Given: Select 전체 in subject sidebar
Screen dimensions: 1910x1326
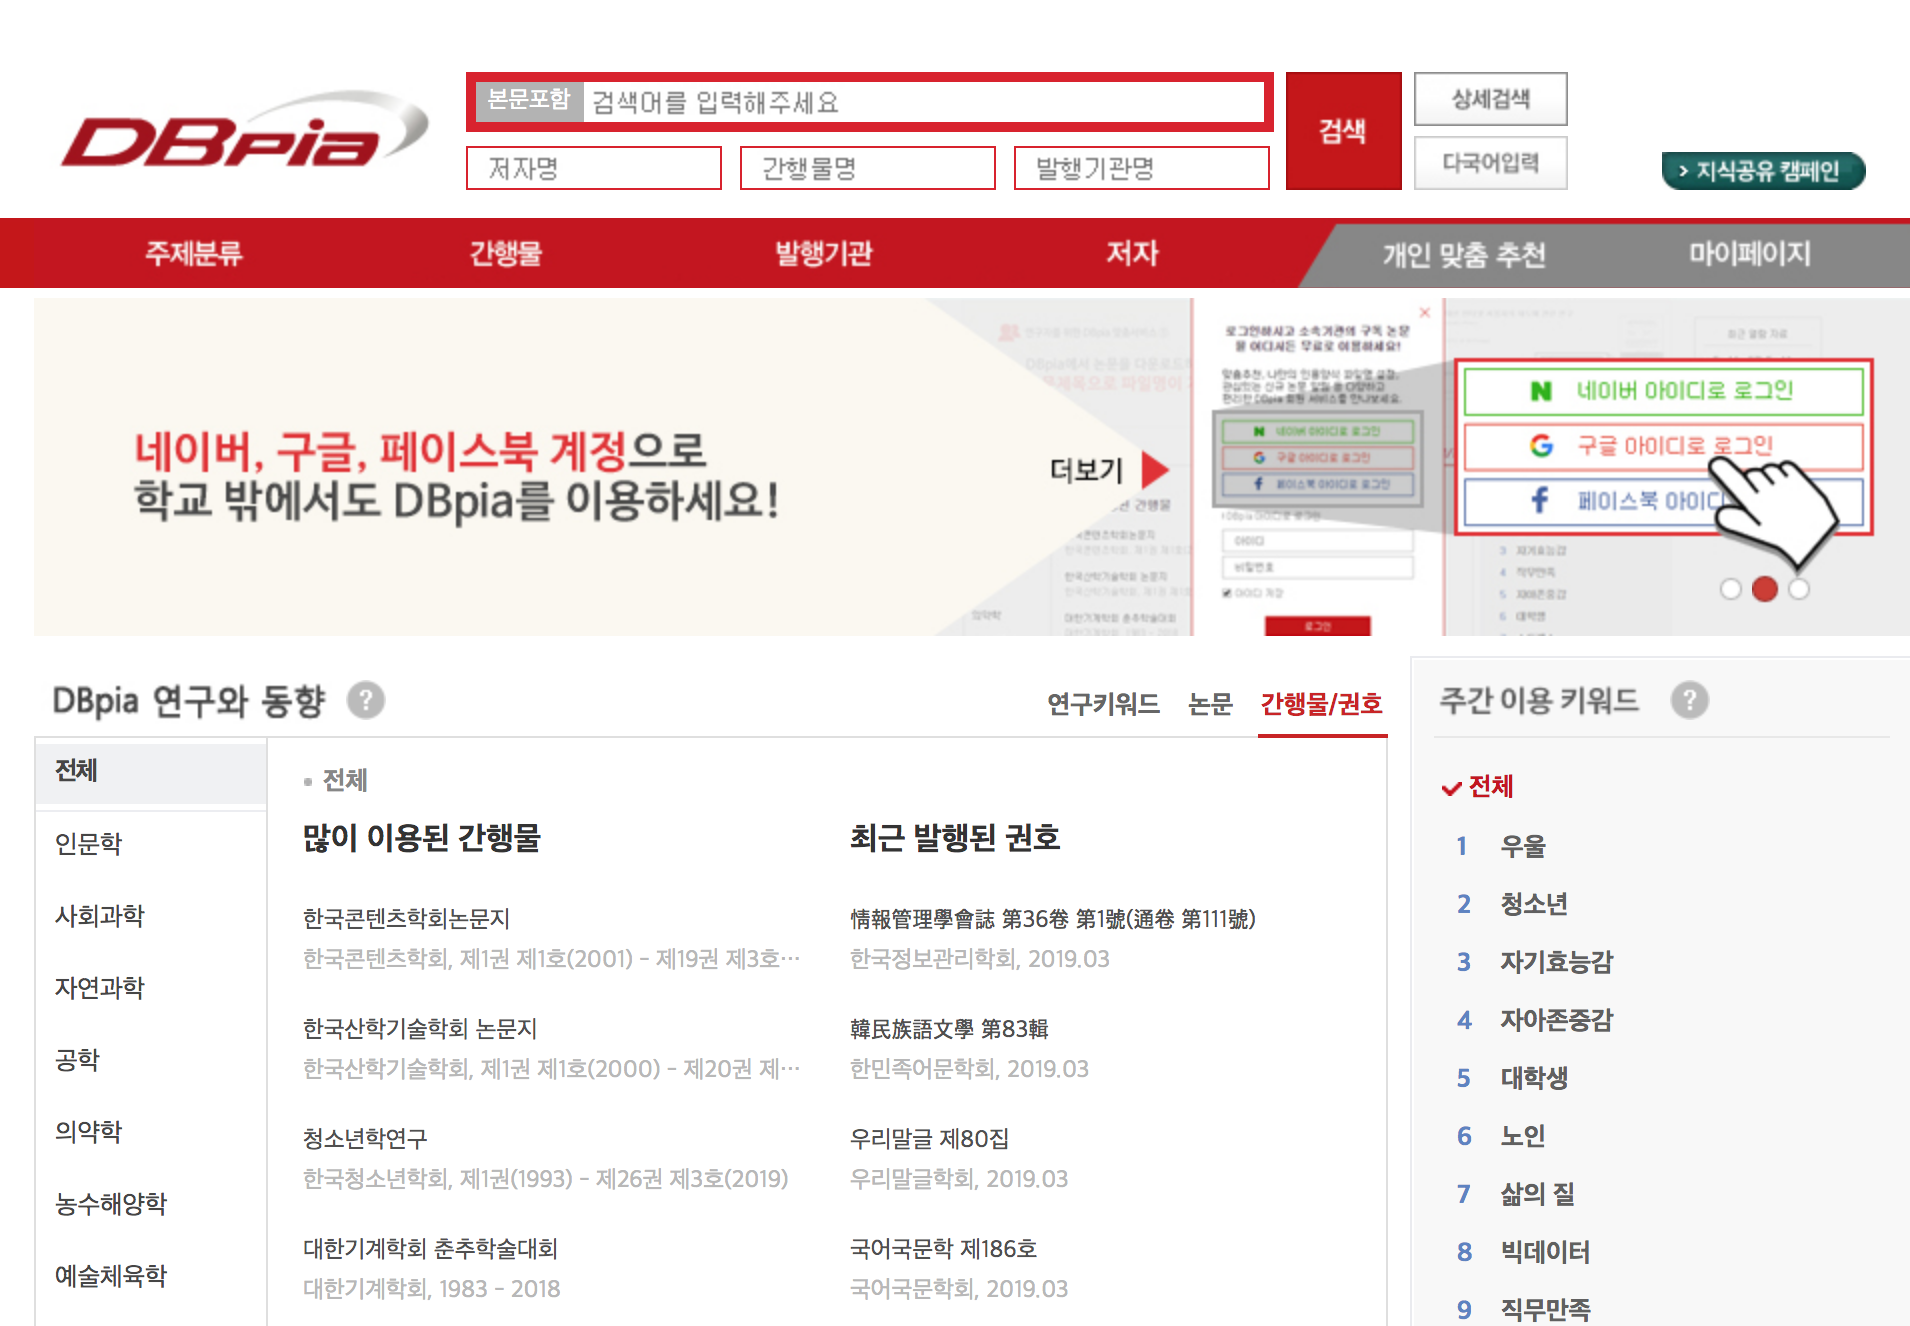Looking at the screenshot, I should tap(151, 771).
